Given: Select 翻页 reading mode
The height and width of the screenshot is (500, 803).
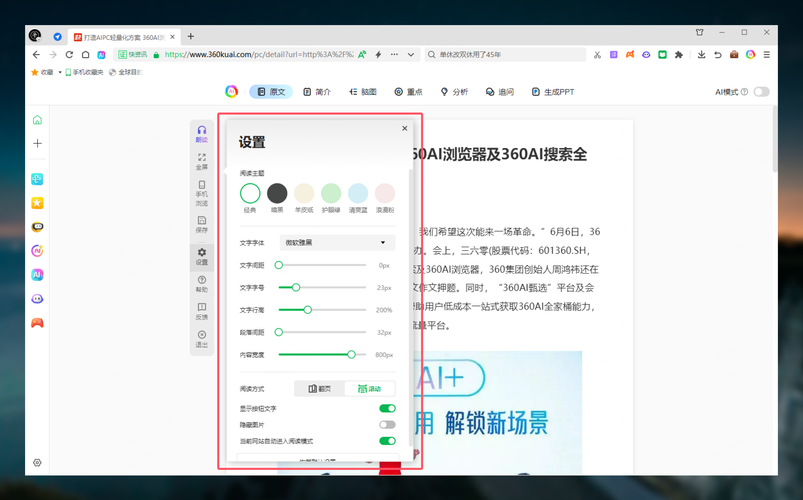Looking at the screenshot, I should [320, 389].
